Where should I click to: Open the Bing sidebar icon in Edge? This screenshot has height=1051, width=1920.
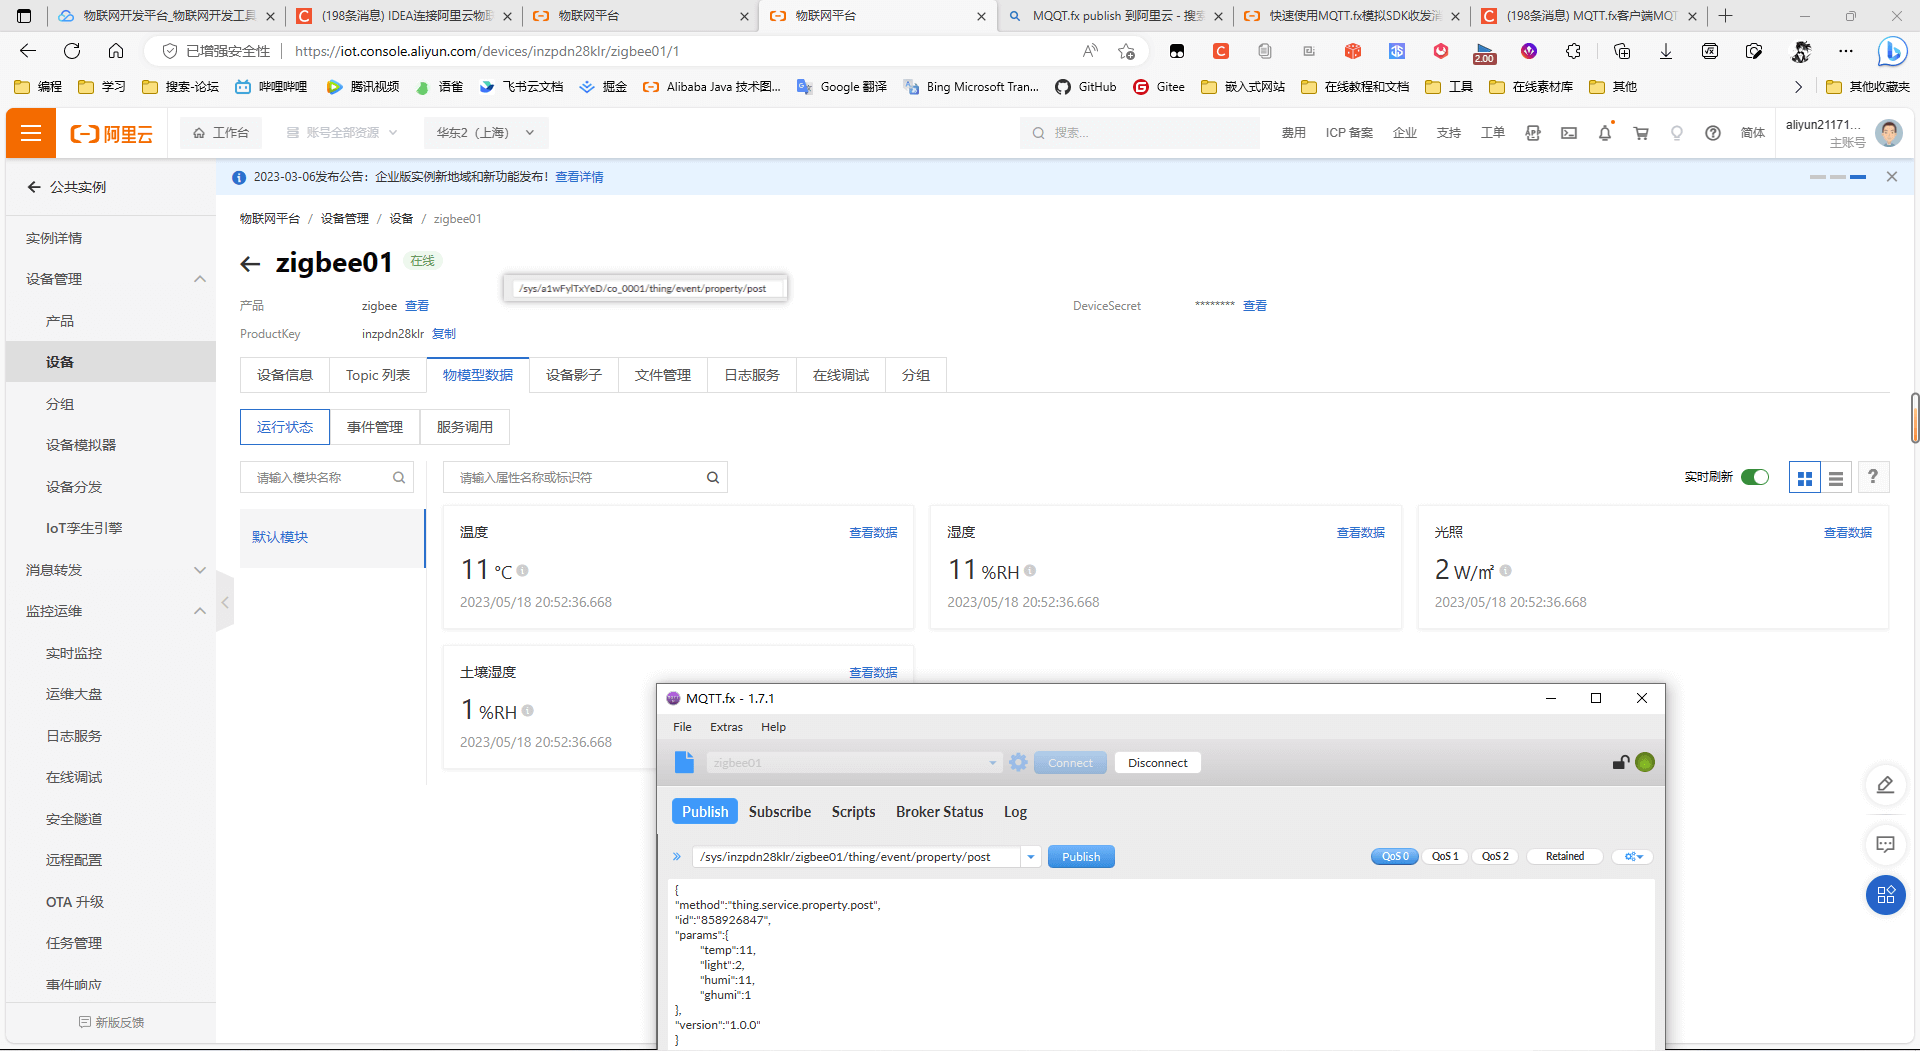pyautogui.click(x=1892, y=51)
